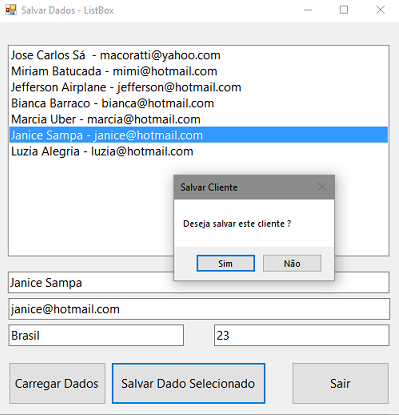Image resolution: width=399 pixels, height=415 pixels.
Task: Focus the email field with janice@hotmail.com
Action: [x=199, y=309]
